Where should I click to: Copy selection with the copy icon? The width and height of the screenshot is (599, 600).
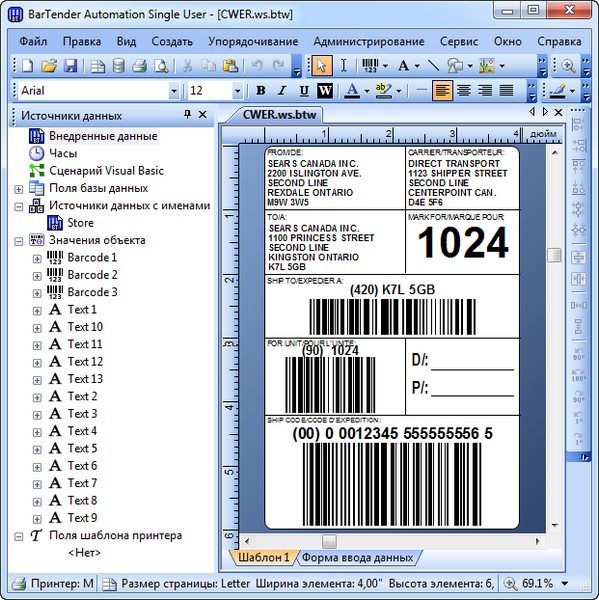coord(209,66)
